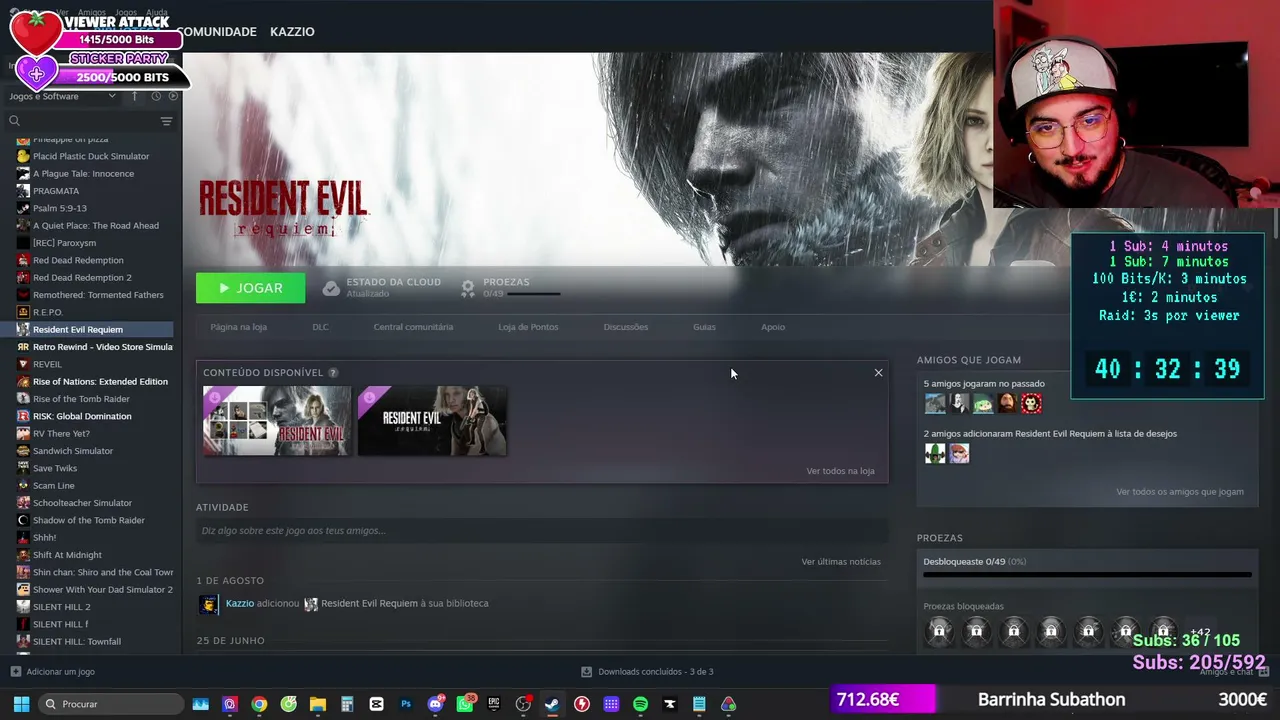Click Ver todos os amigos que jogam
This screenshot has height=720, width=1280.
click(1180, 492)
